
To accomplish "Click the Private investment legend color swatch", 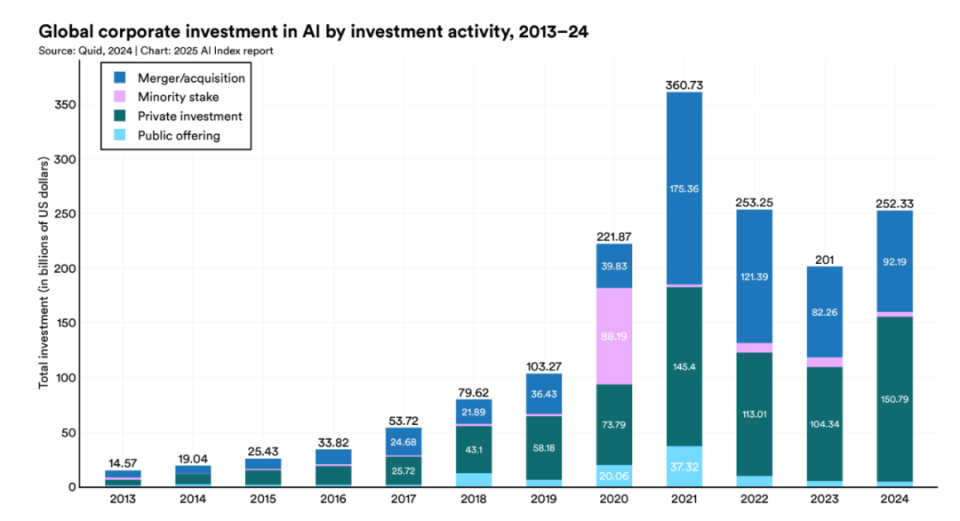I will pos(120,116).
